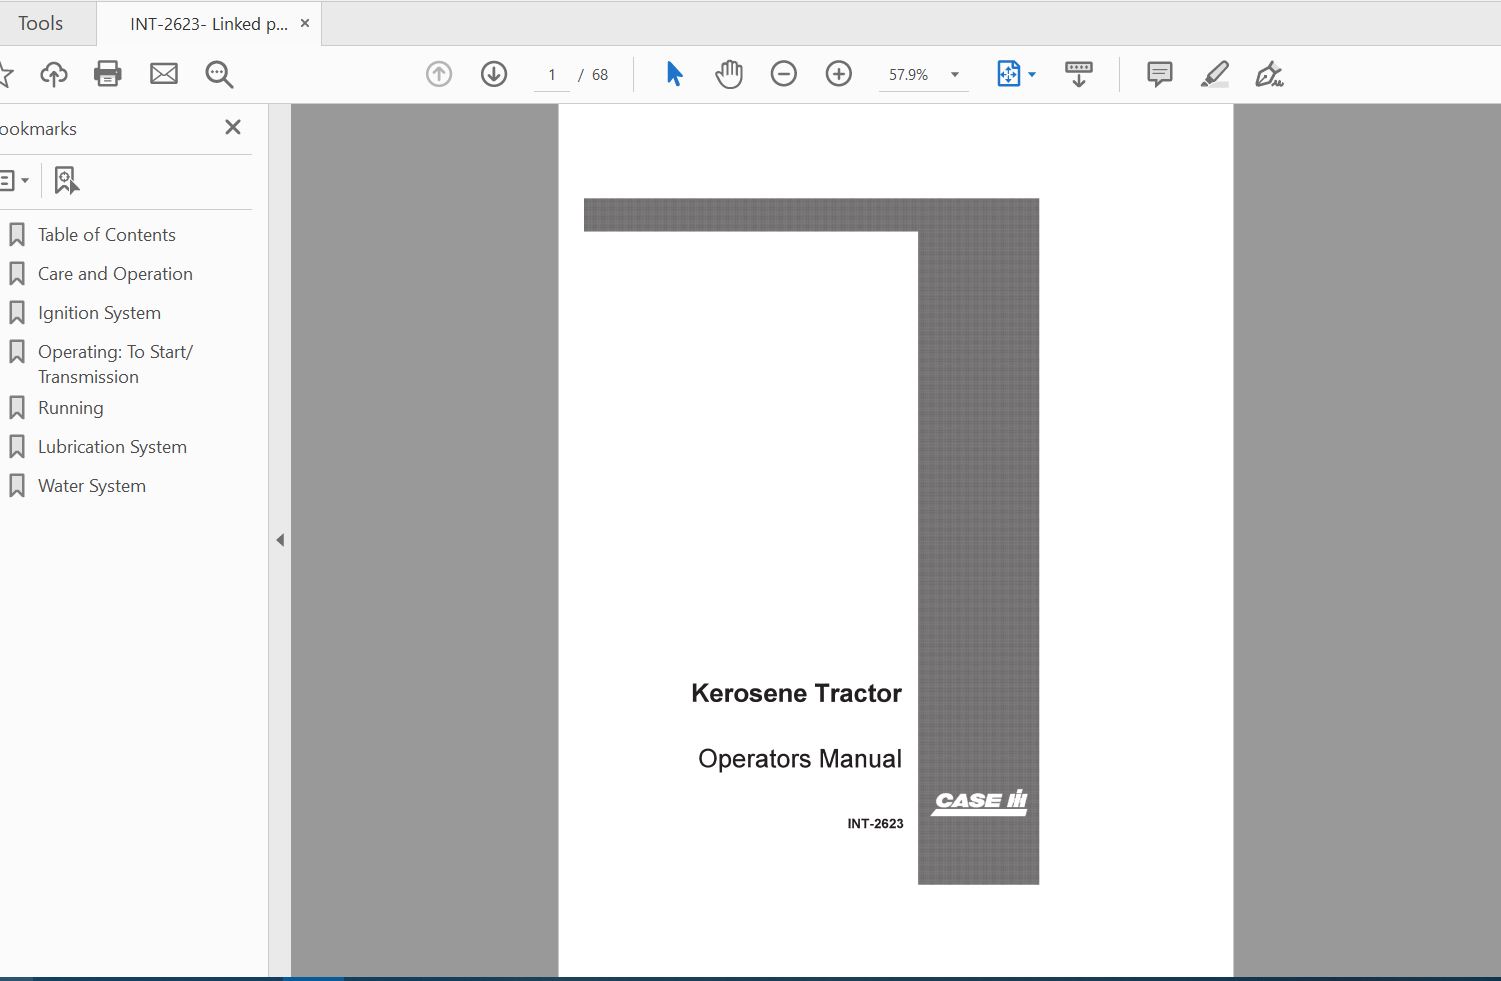Add a sticky note comment
The height and width of the screenshot is (981, 1501).
(1160, 74)
